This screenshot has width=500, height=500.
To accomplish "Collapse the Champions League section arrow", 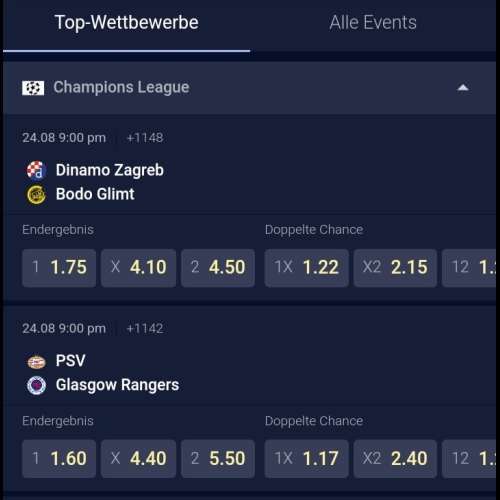I will click(463, 88).
